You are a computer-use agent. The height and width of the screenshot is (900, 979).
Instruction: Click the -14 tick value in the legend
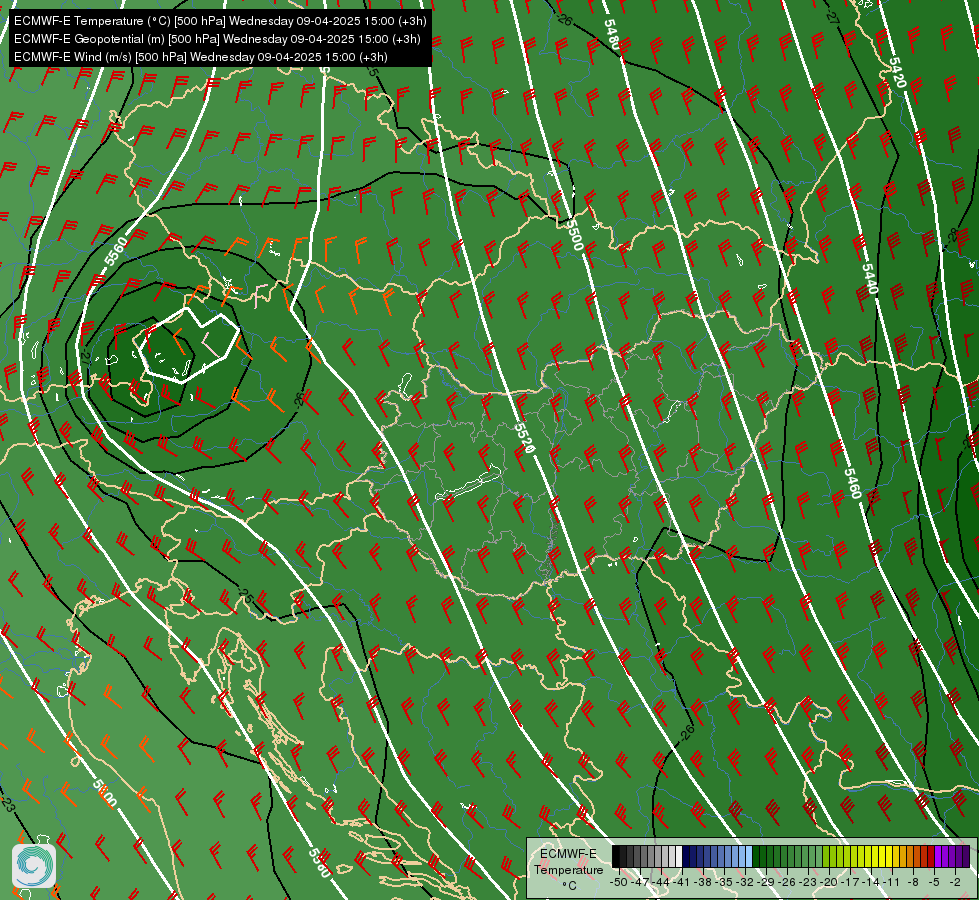pos(871,883)
